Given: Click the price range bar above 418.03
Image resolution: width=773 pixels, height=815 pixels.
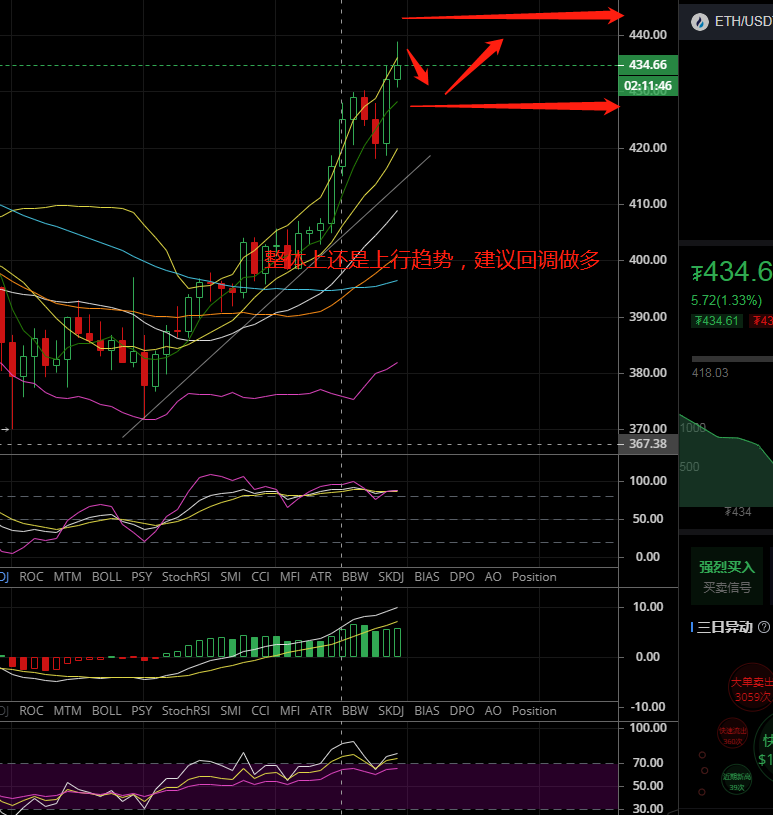Looking at the screenshot, I should tap(732, 359).
